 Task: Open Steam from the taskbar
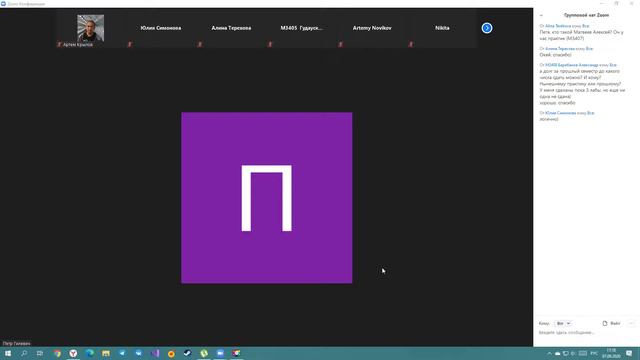[187, 353]
